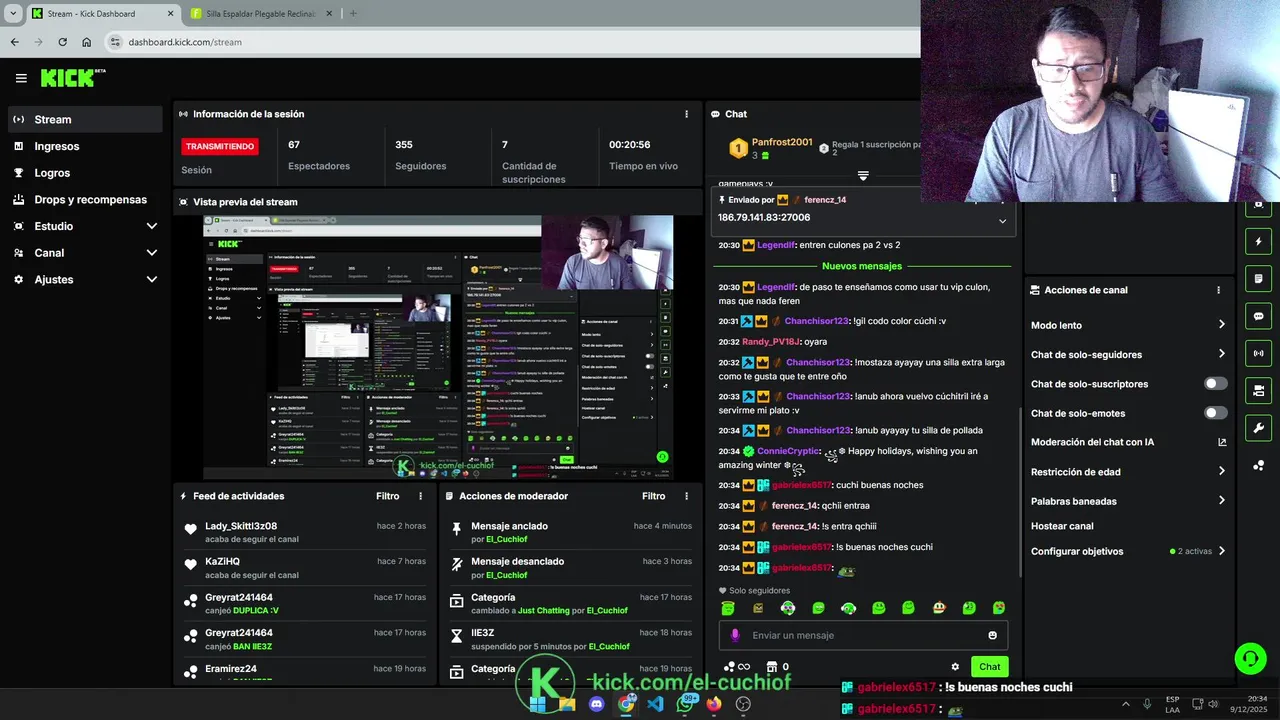Open Información de la sesión options menu

pyautogui.click(x=686, y=114)
